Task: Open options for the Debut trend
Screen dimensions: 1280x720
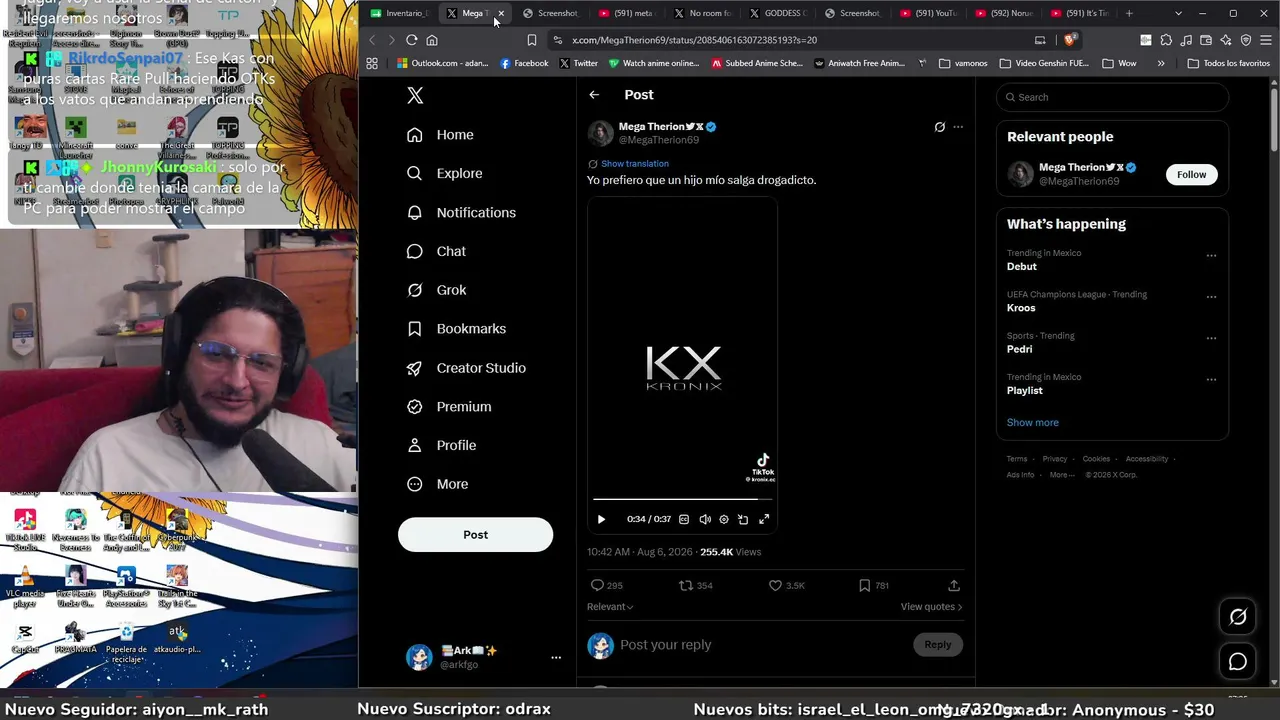Action: (x=1211, y=256)
